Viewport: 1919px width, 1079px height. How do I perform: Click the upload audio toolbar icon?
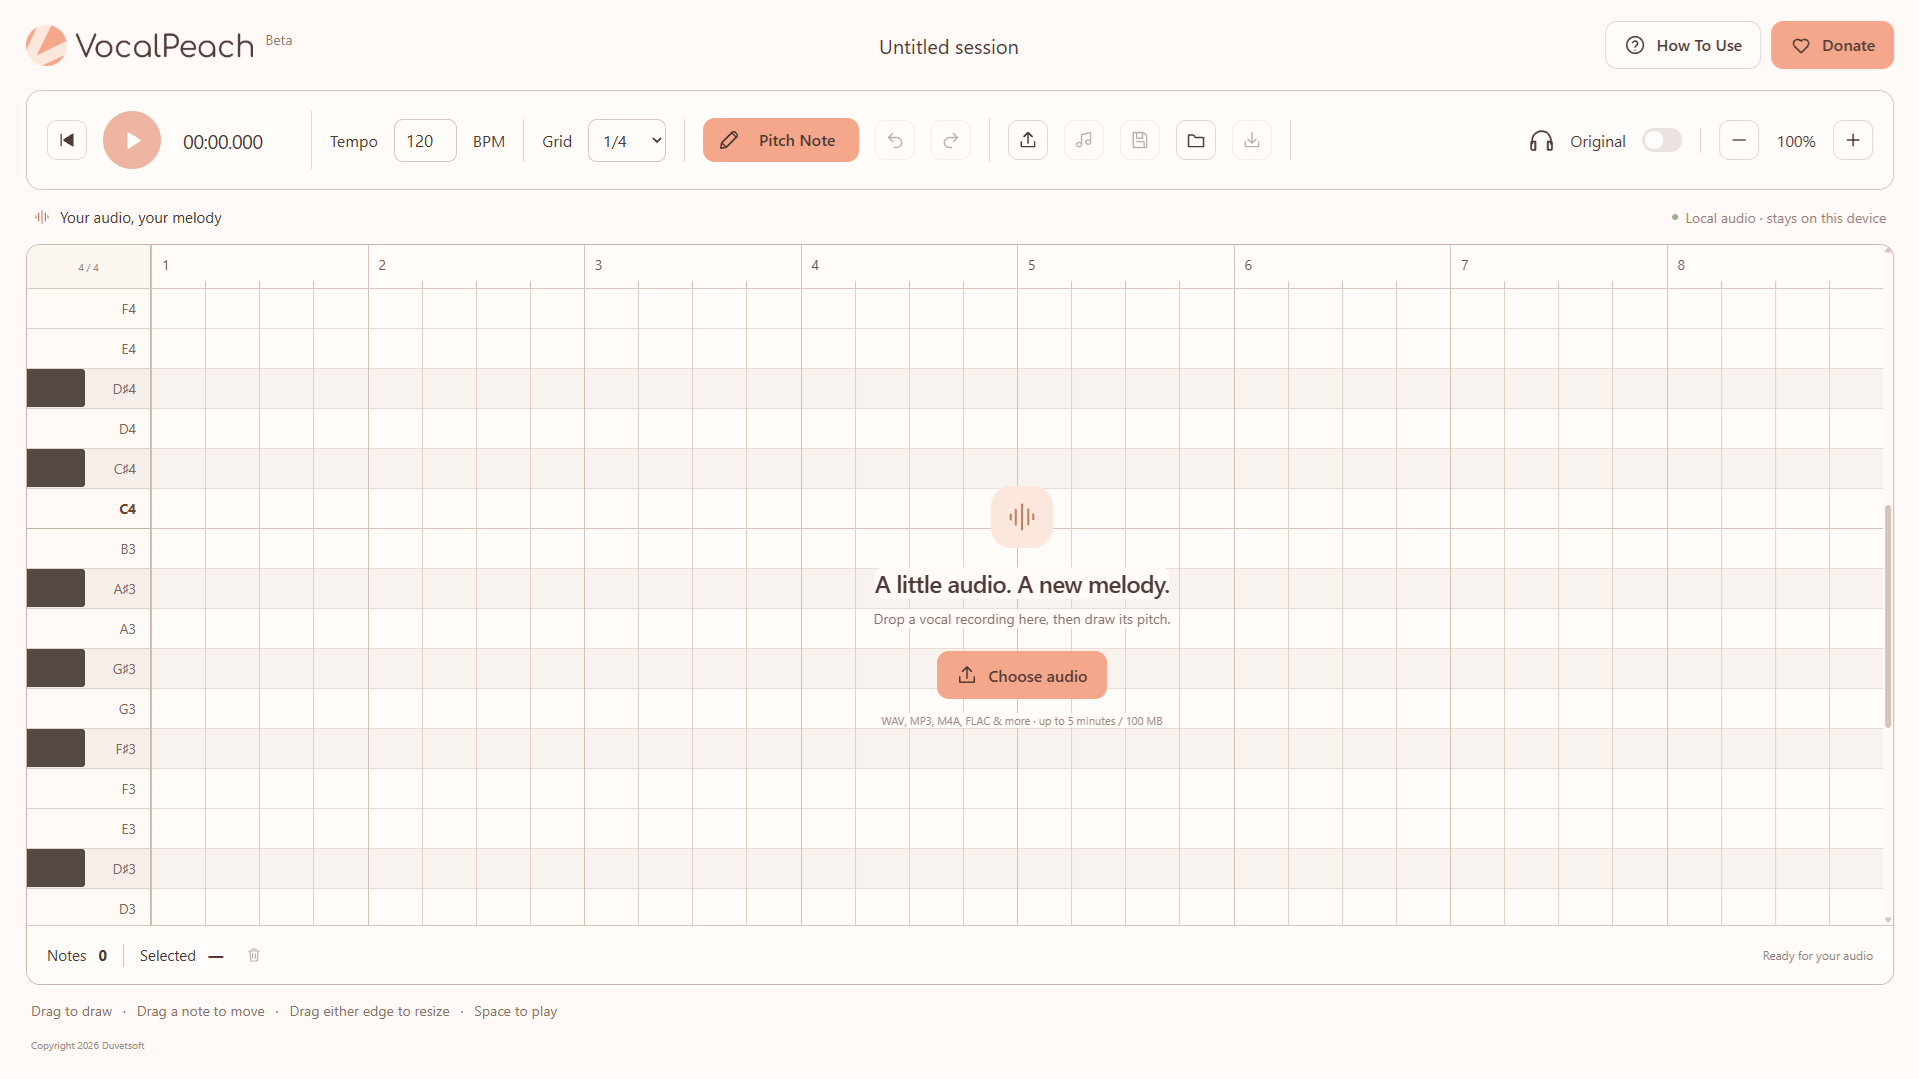(x=1028, y=140)
